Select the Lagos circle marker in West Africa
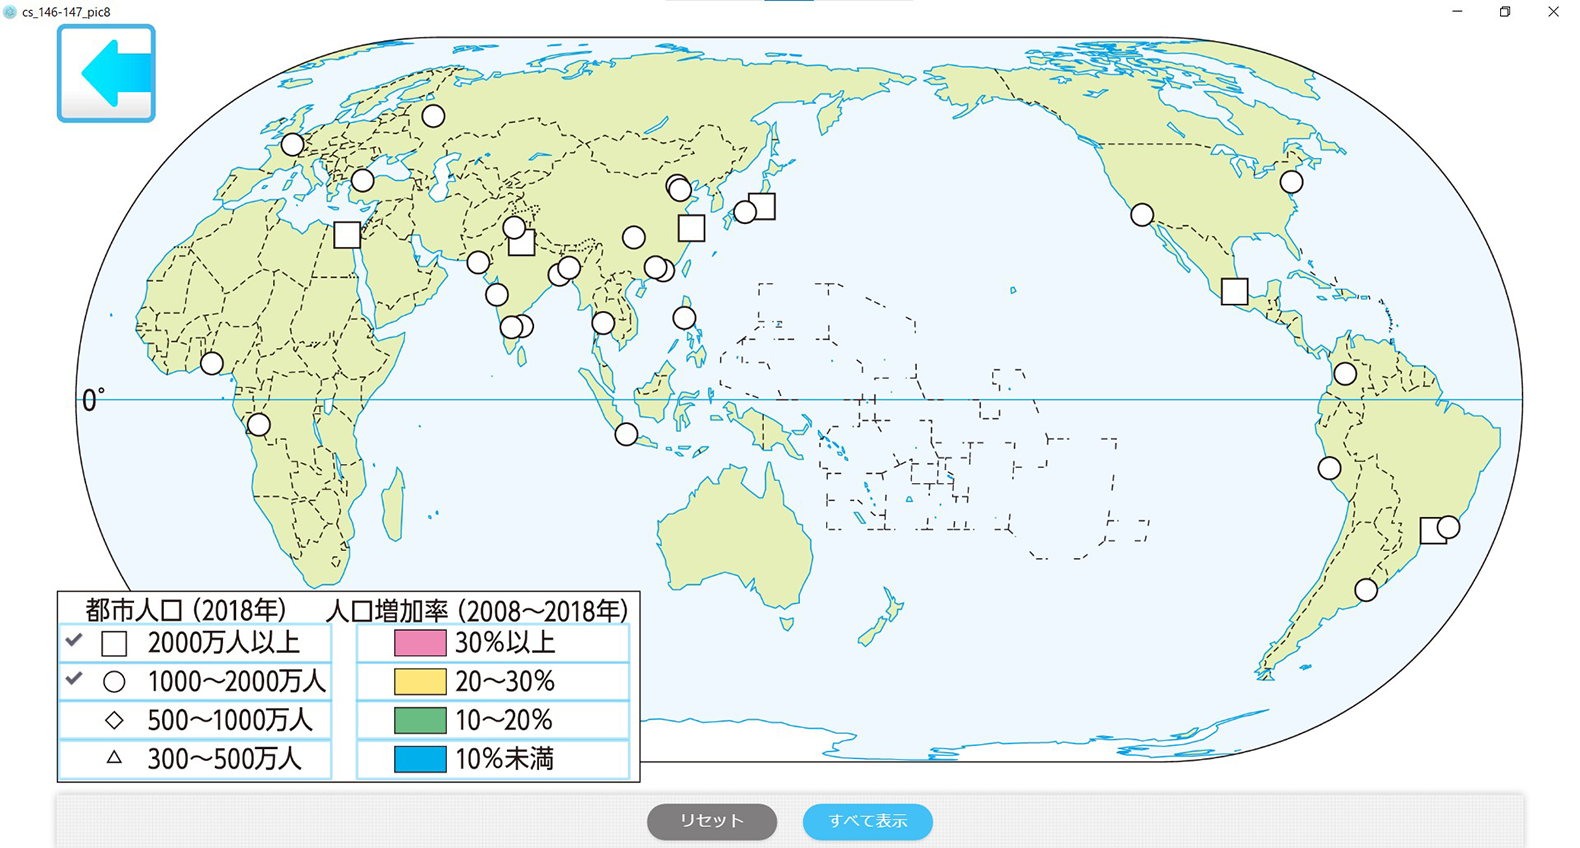The image size is (1580, 848). point(212,364)
